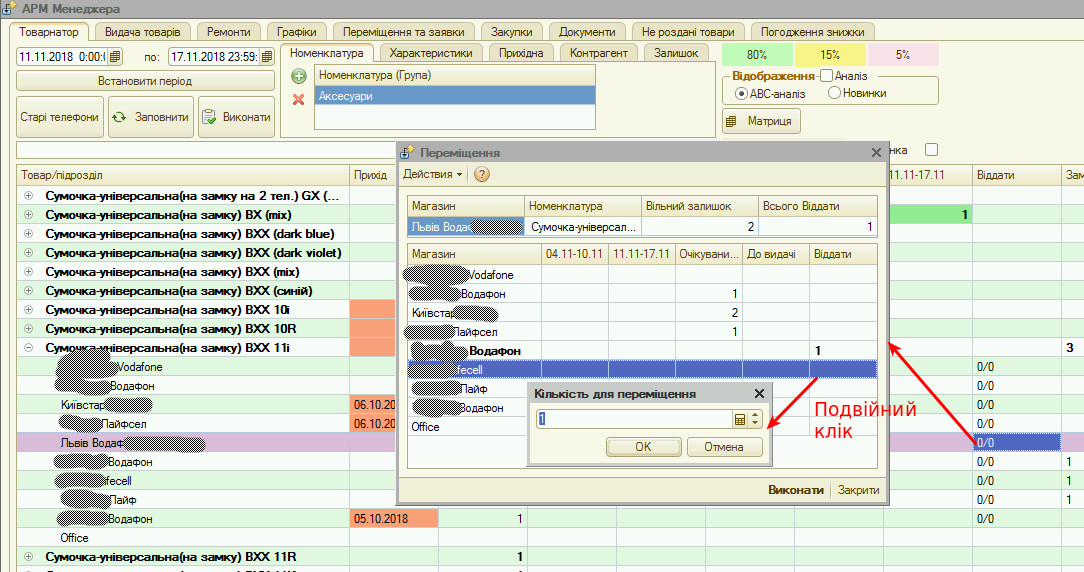Expand the BXX 10R tree row
1084x572 pixels.
[x=28, y=329]
